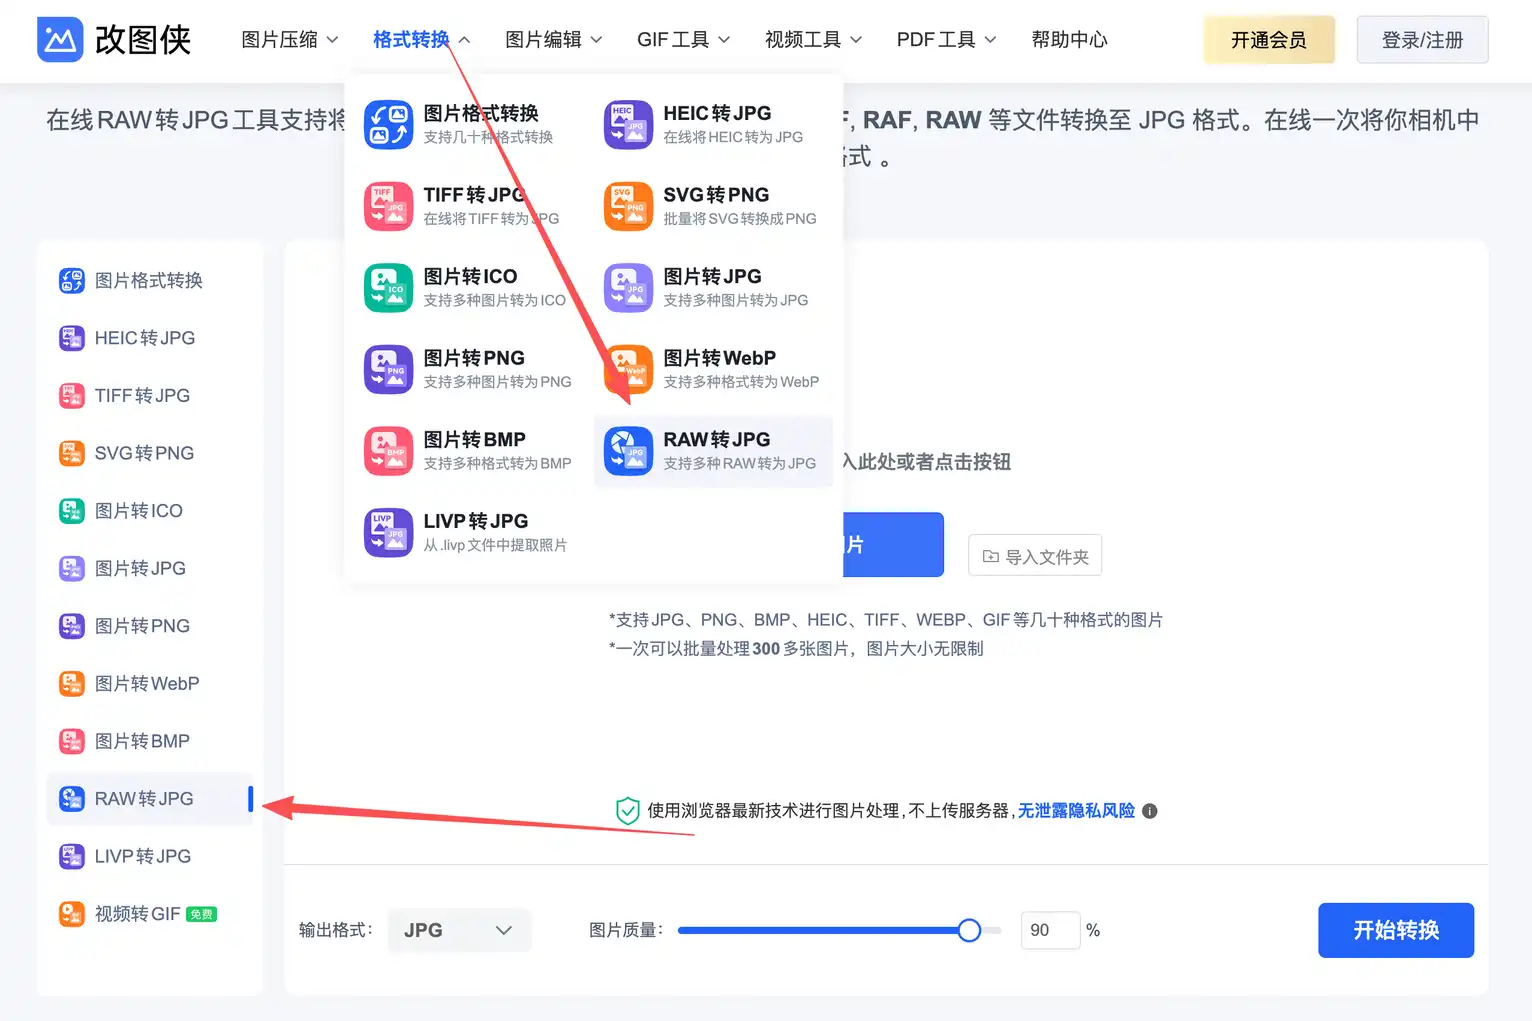The height and width of the screenshot is (1021, 1532).
Task: Go to 帮助中心
Action: tap(1069, 39)
